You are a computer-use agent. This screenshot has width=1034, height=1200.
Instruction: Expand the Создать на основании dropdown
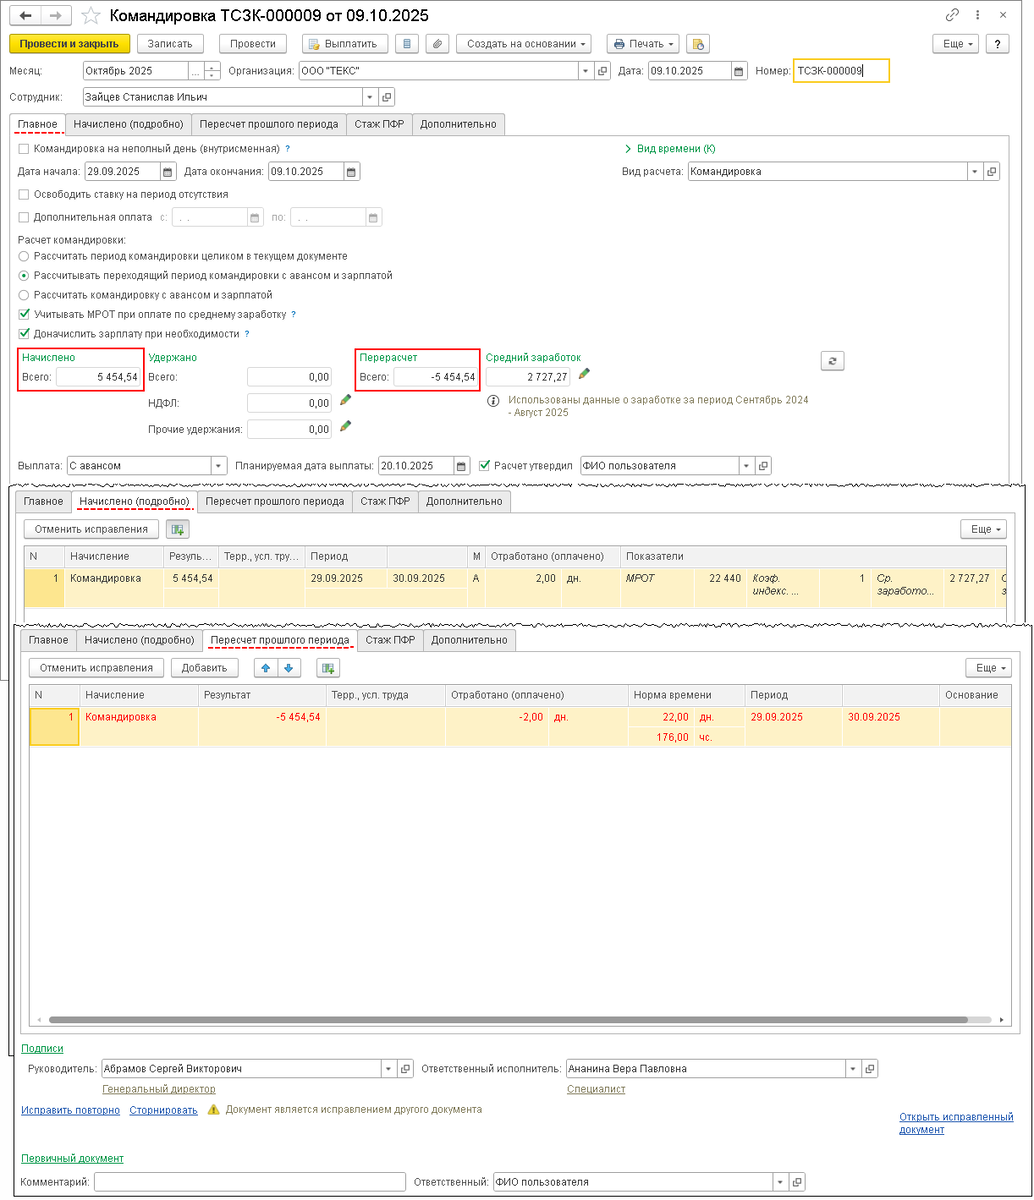click(x=524, y=44)
